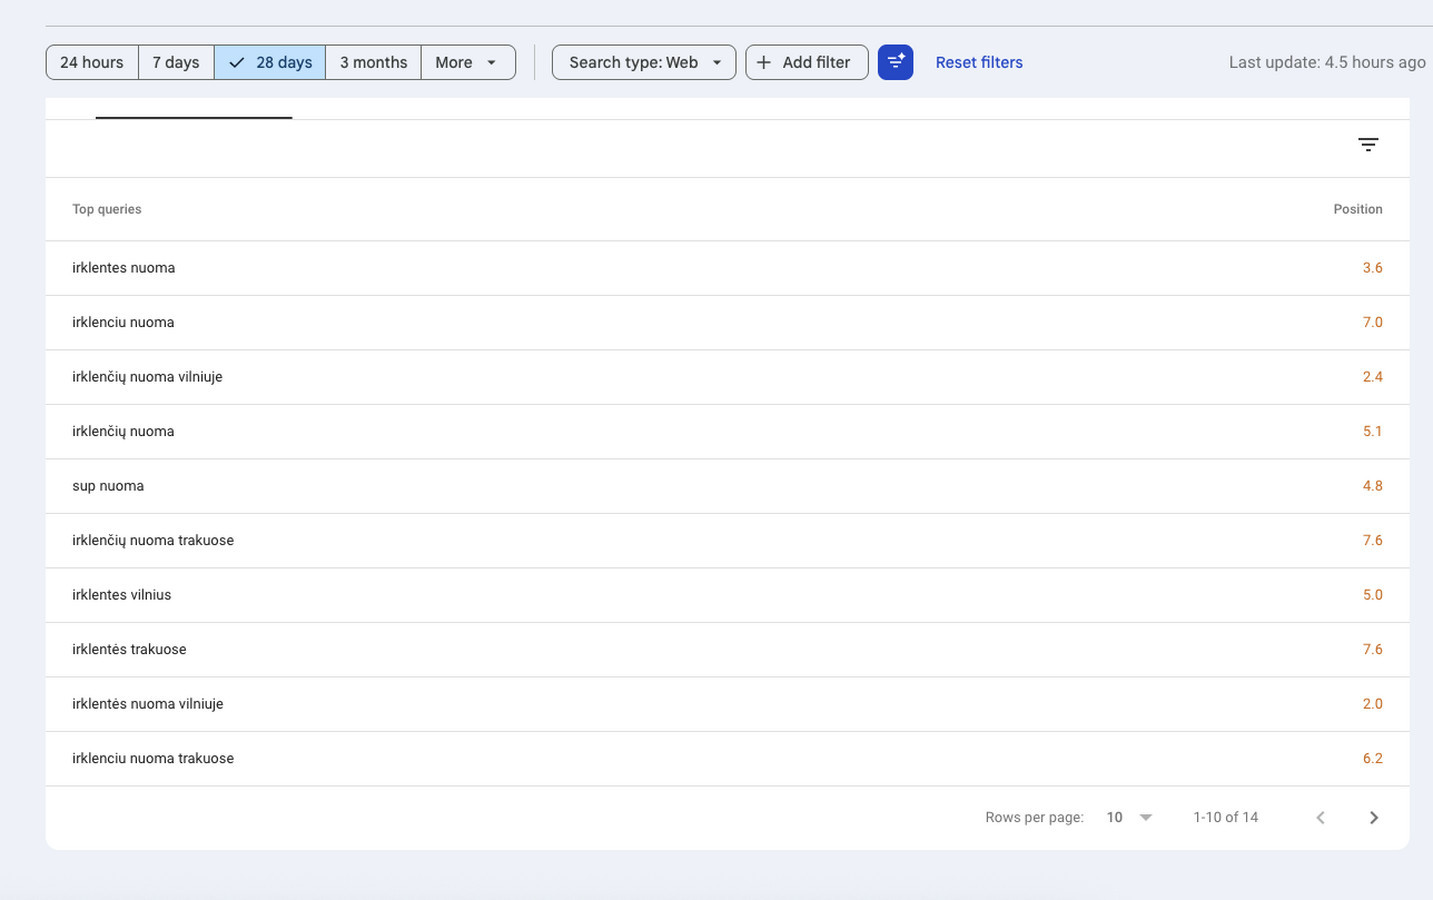This screenshot has width=1433, height=900.
Task: Click the previous page arrow
Action: click(1320, 817)
